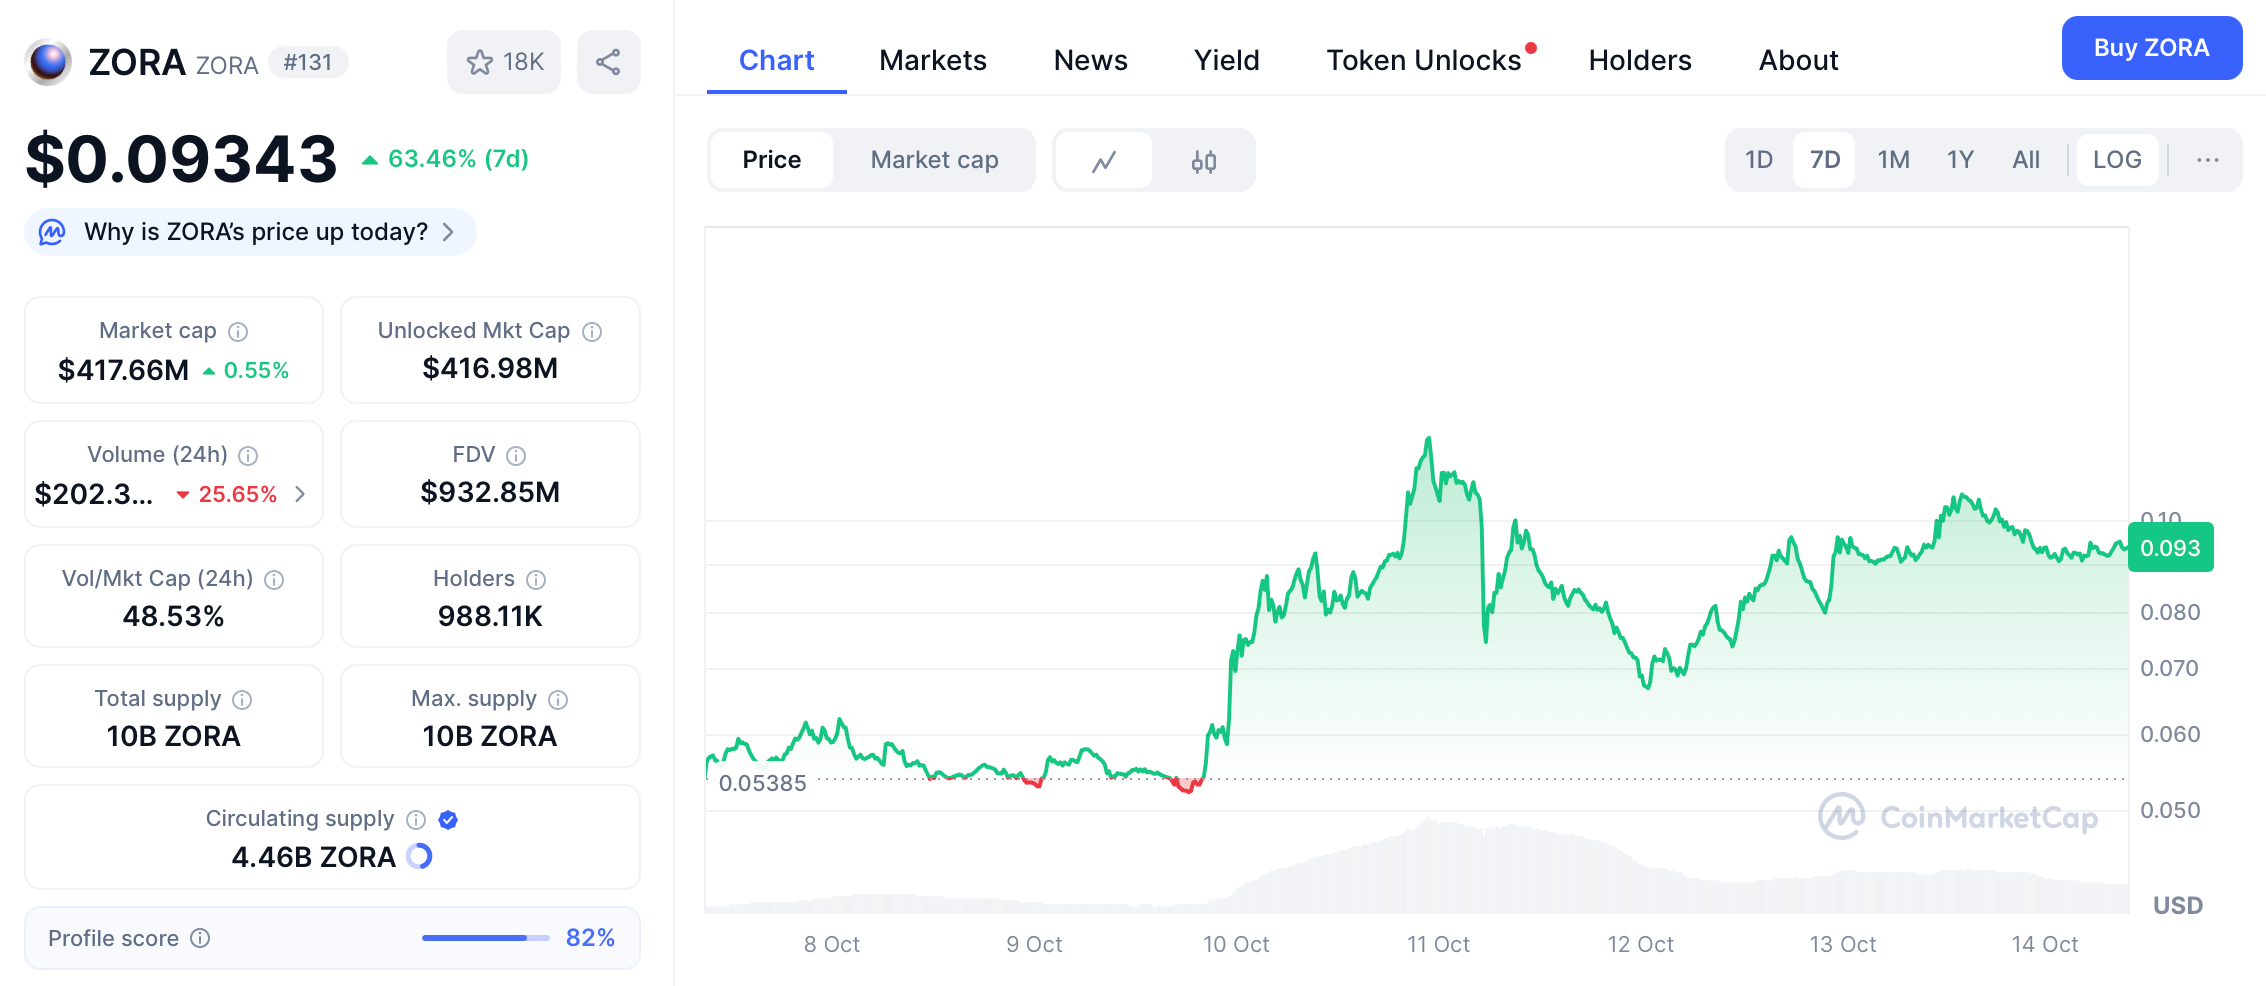Image resolution: width=2266 pixels, height=986 pixels.
Task: Select the 1M time range
Action: 1892,159
